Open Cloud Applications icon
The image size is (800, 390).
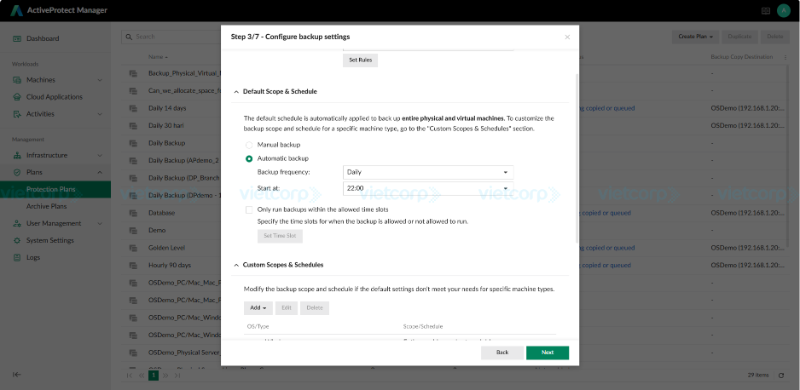pyautogui.click(x=17, y=97)
